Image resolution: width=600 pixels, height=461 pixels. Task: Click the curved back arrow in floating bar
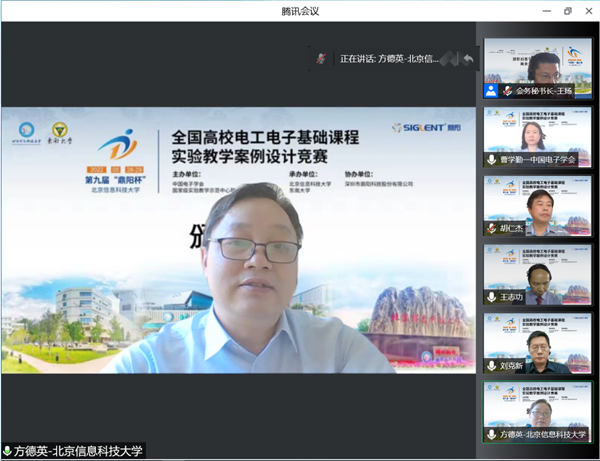click(467, 59)
